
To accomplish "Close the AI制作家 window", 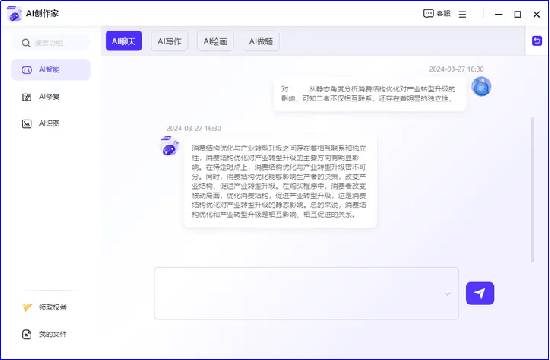I will click(537, 14).
